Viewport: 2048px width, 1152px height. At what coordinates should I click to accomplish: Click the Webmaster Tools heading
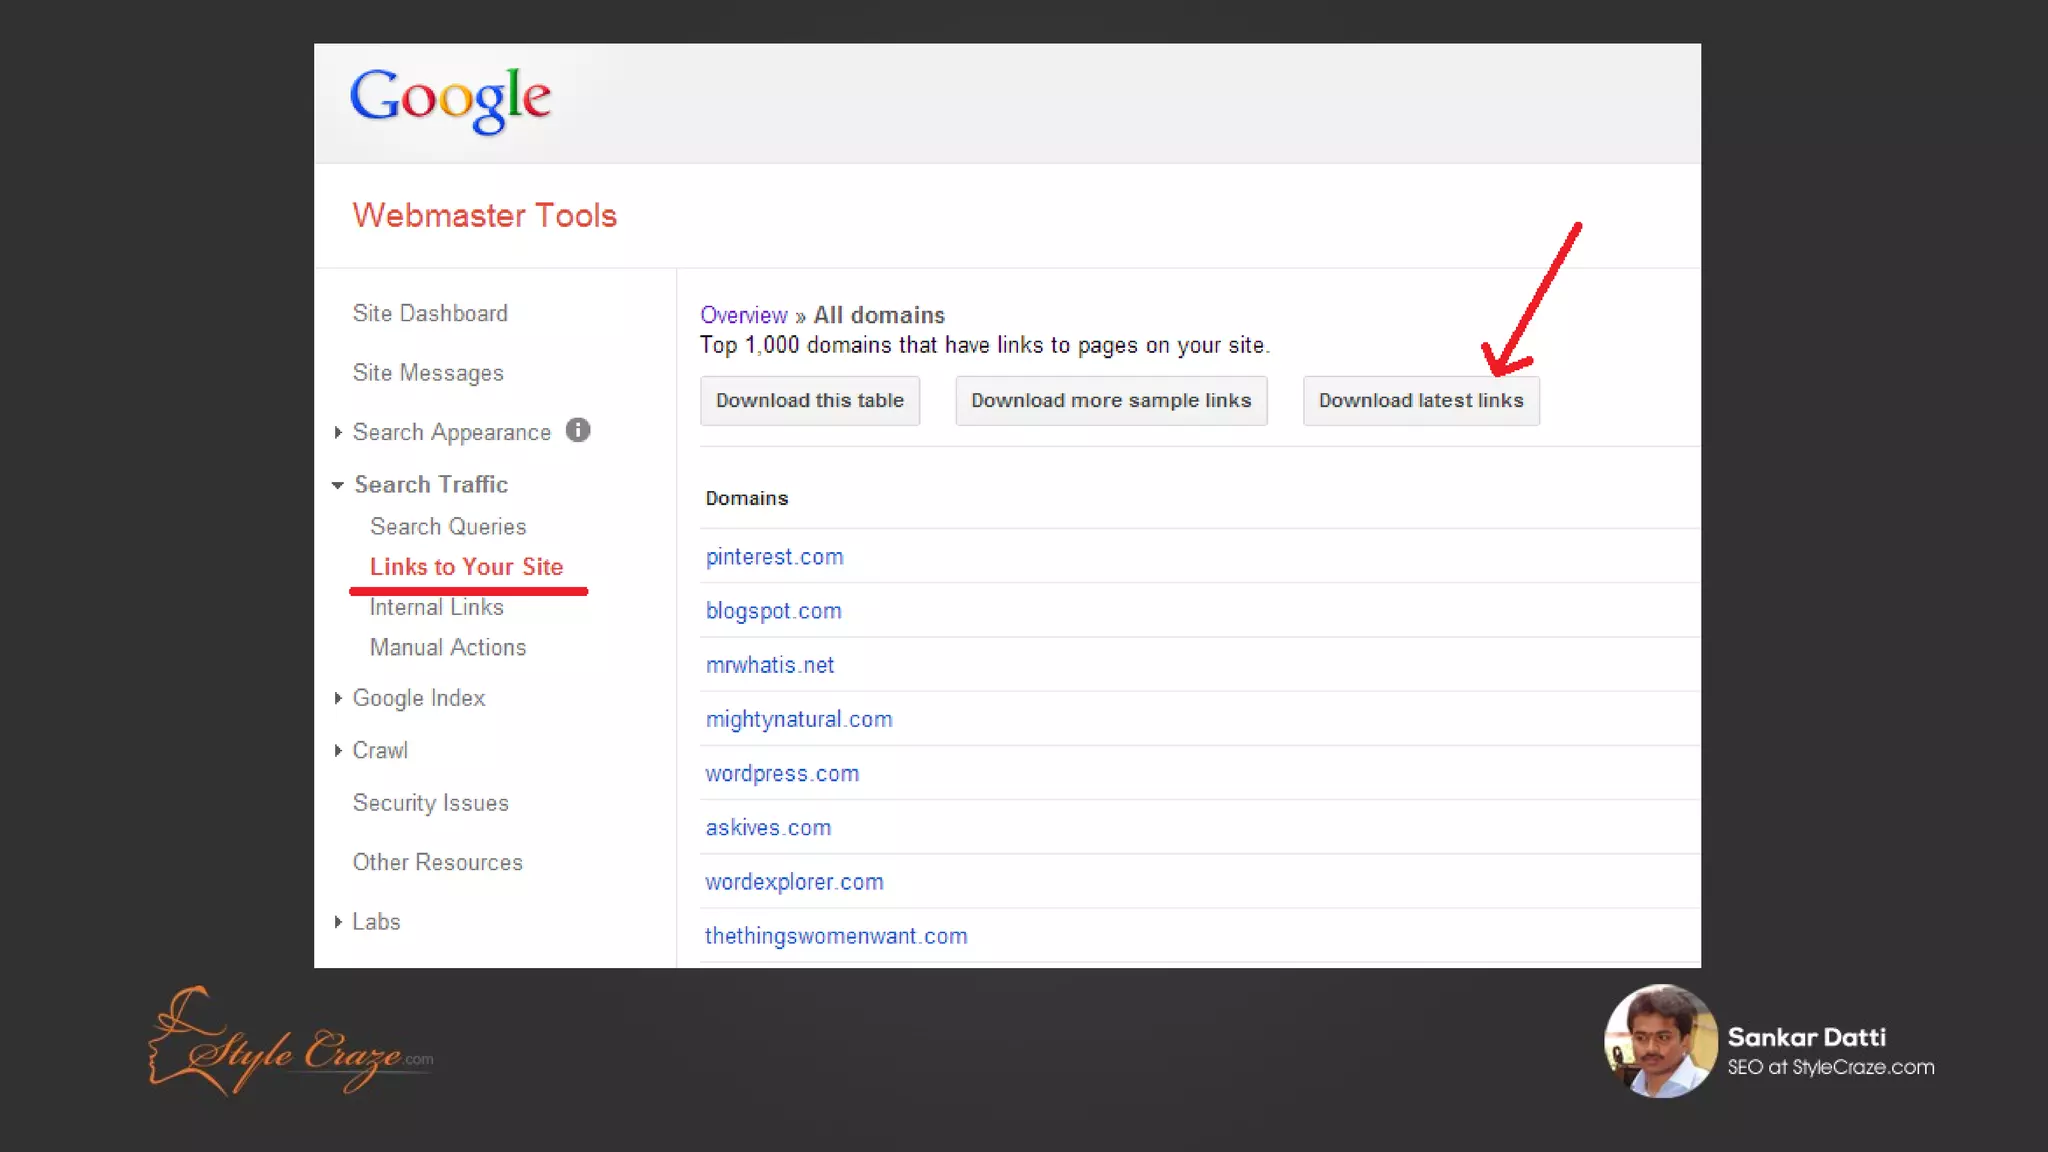pyautogui.click(x=484, y=215)
